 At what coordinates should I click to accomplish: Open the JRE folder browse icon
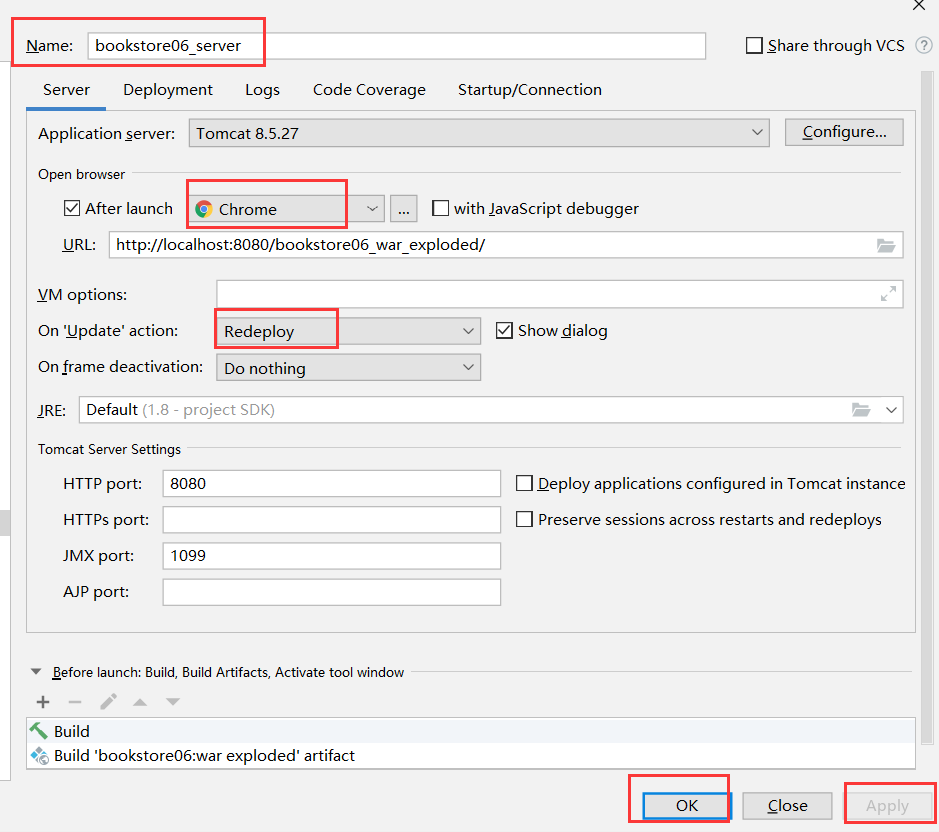point(860,410)
